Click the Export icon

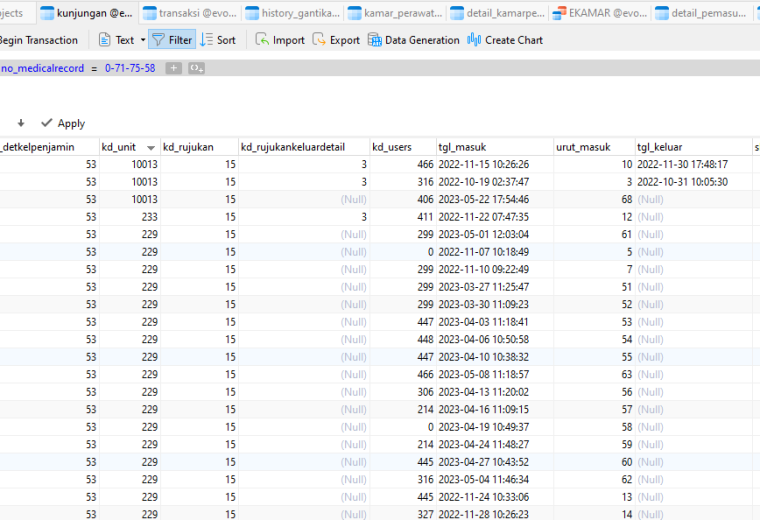click(x=319, y=39)
